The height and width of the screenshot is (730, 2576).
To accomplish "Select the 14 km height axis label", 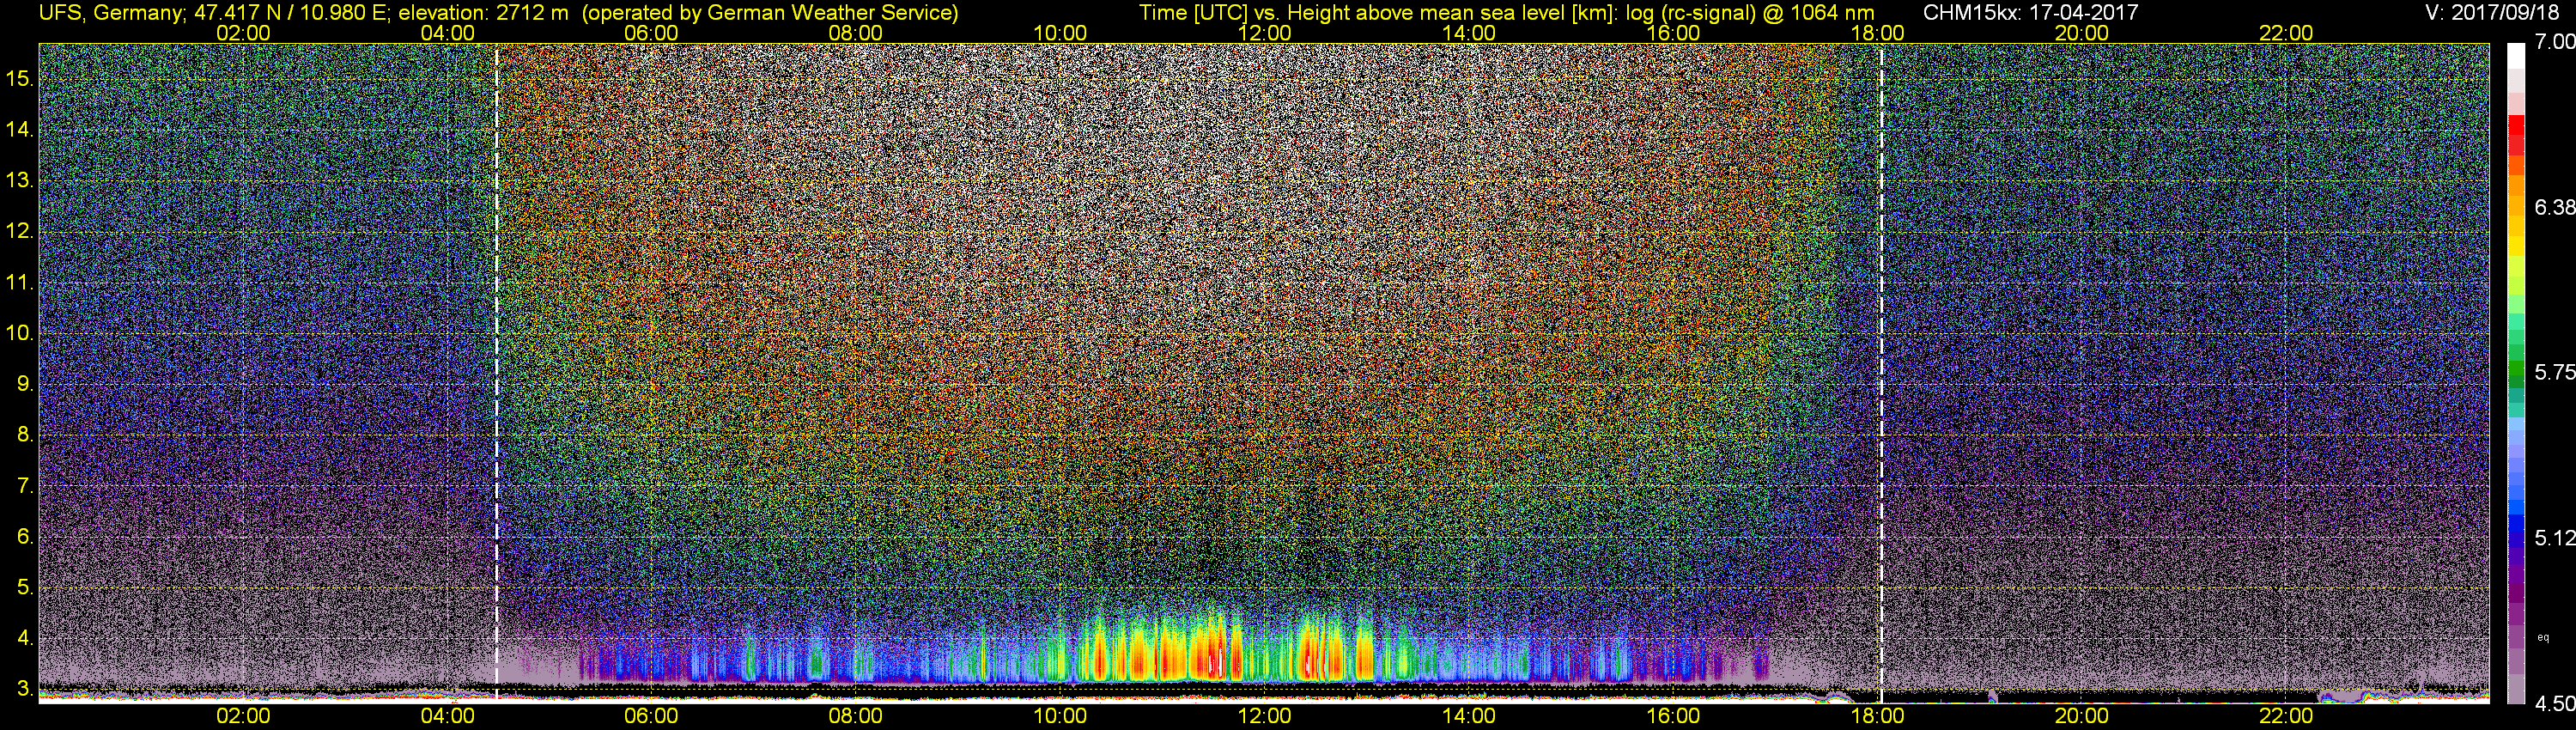I will [20, 130].
